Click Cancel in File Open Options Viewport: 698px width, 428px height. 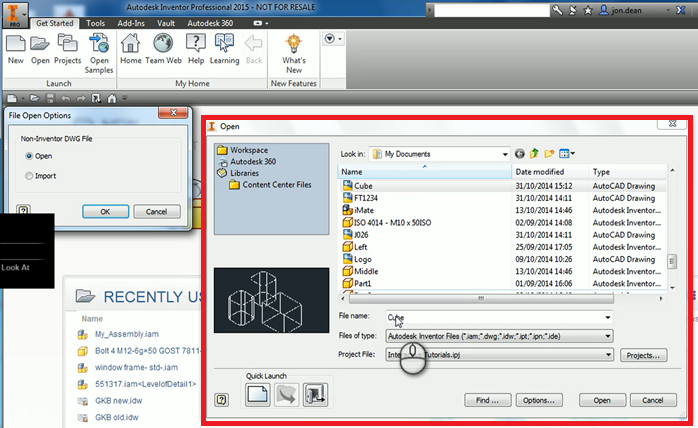[x=157, y=212]
